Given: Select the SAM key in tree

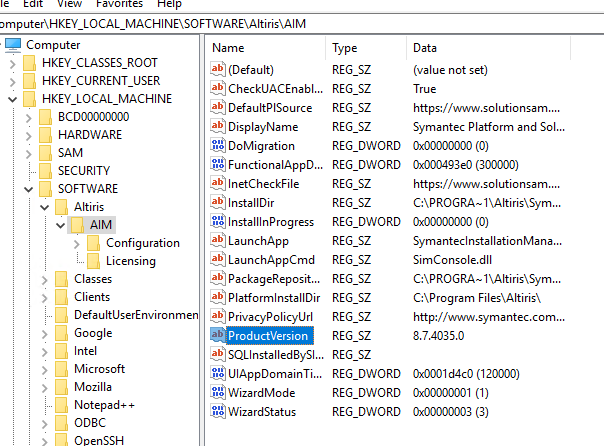Looking at the screenshot, I should click(x=70, y=153).
